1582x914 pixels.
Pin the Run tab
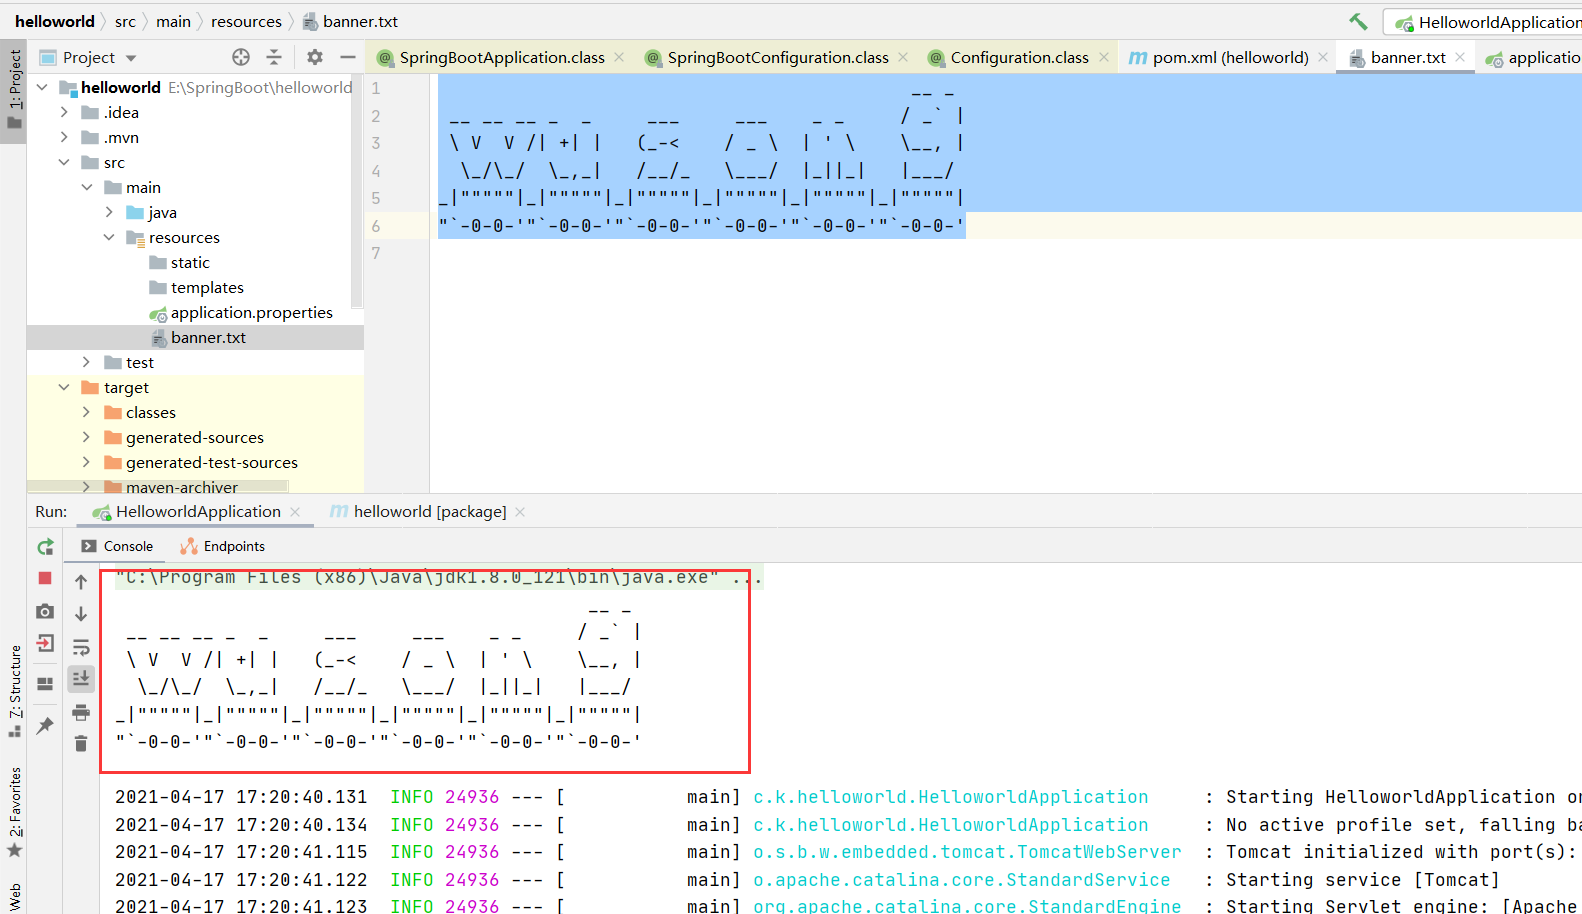[45, 725]
